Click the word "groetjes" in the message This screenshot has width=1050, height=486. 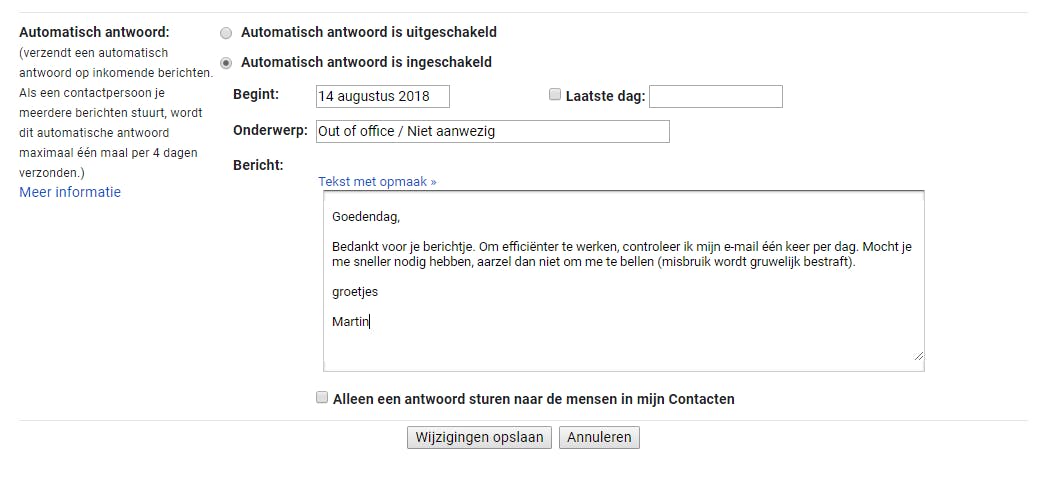354,292
